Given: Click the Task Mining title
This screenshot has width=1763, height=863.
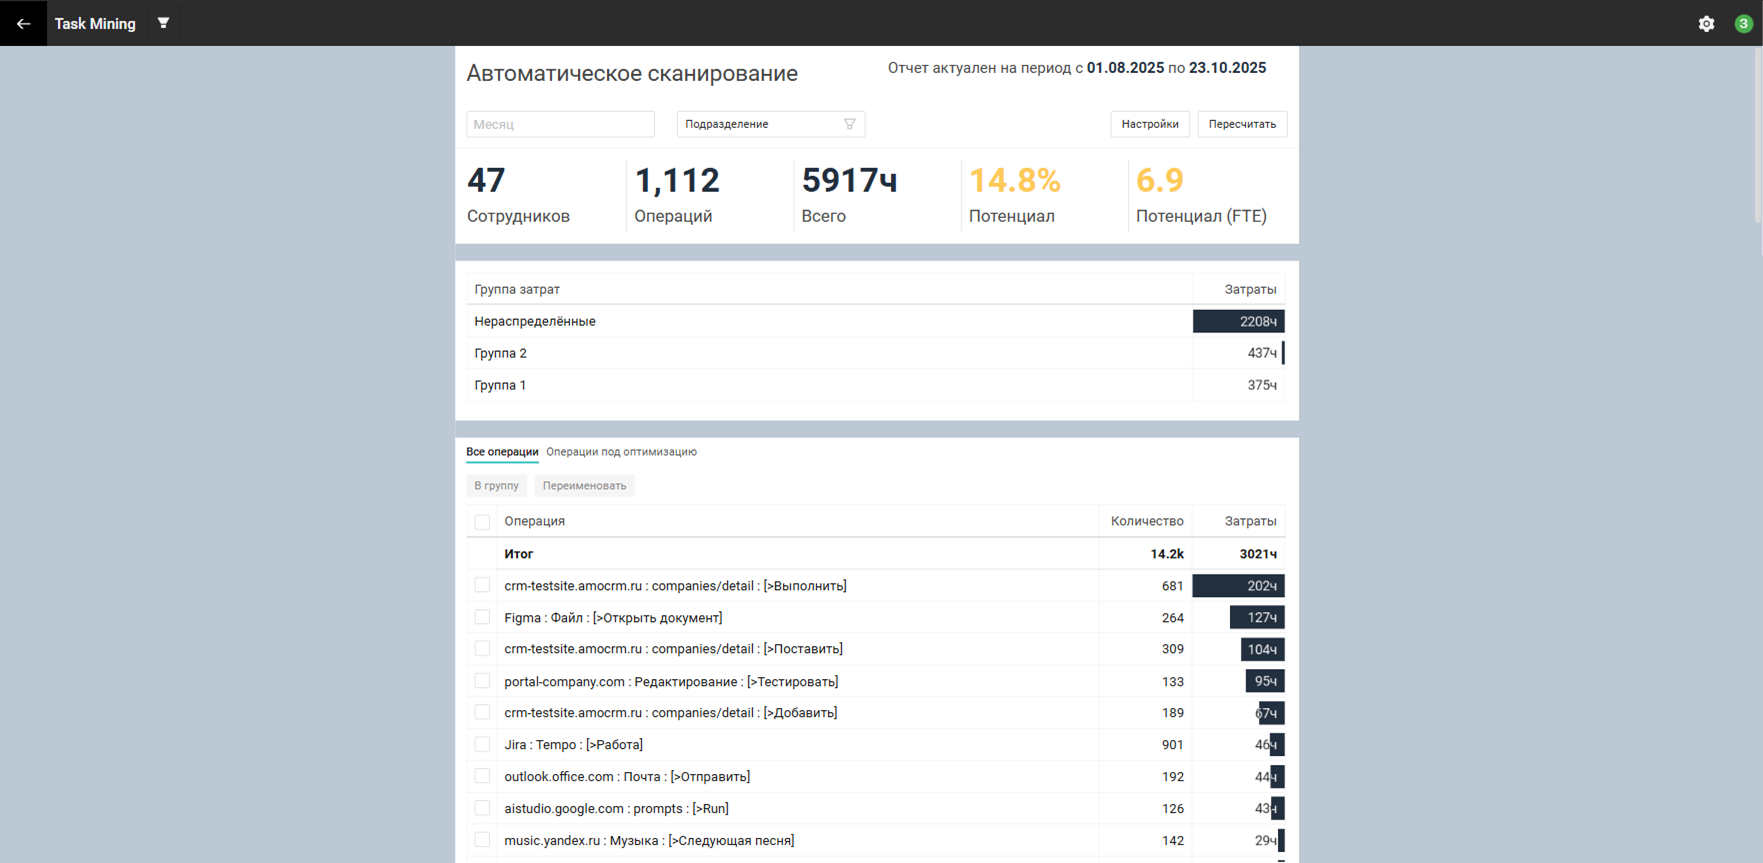Looking at the screenshot, I should [x=95, y=23].
